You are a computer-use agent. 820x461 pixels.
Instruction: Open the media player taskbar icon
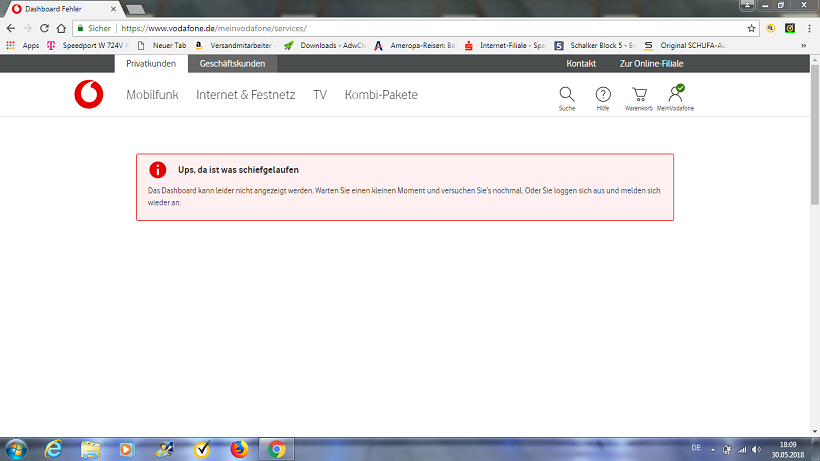tap(127, 449)
